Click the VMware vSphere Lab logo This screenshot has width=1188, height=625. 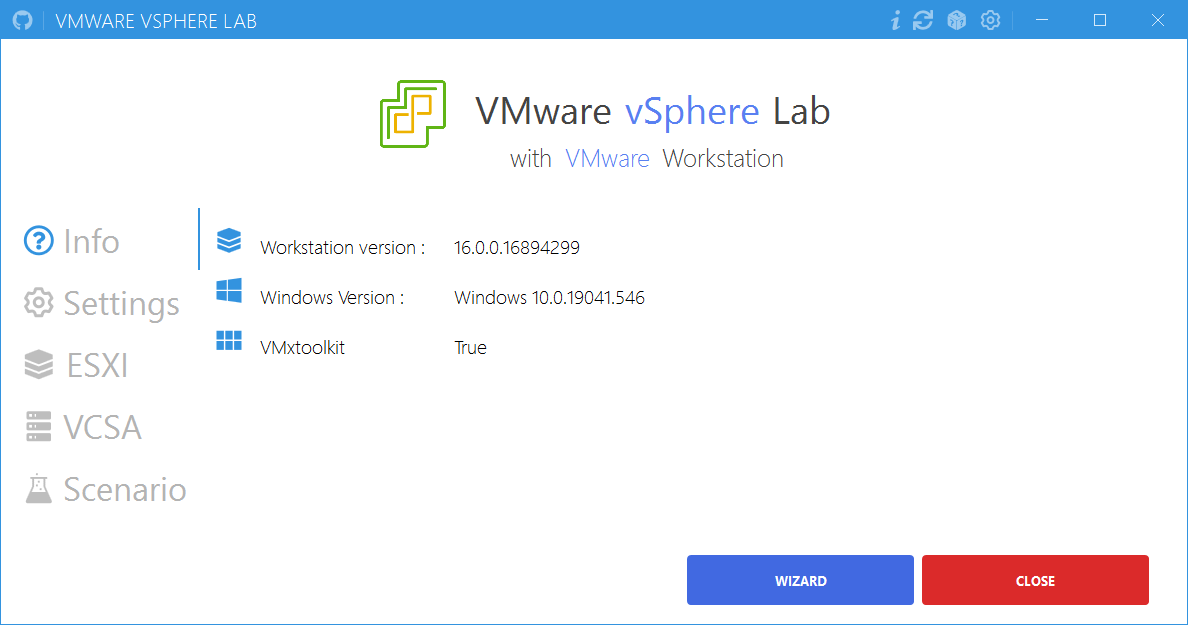tap(413, 114)
